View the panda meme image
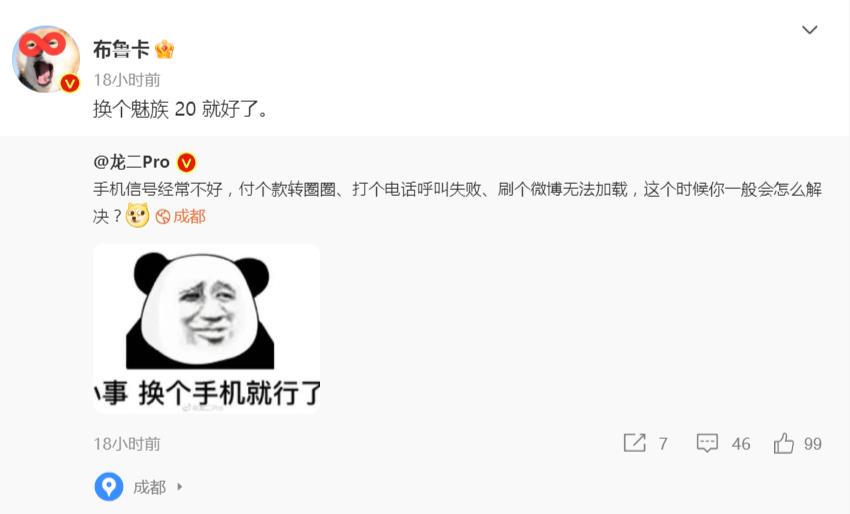850x514 pixels. [207, 329]
